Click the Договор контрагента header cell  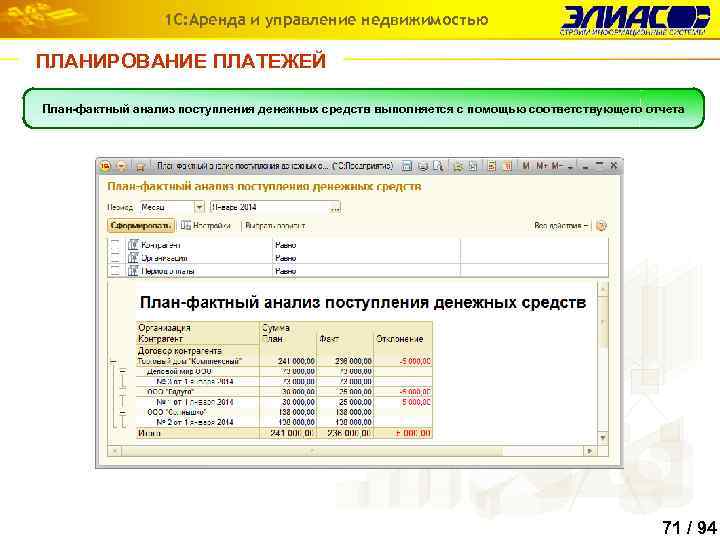pos(180,350)
